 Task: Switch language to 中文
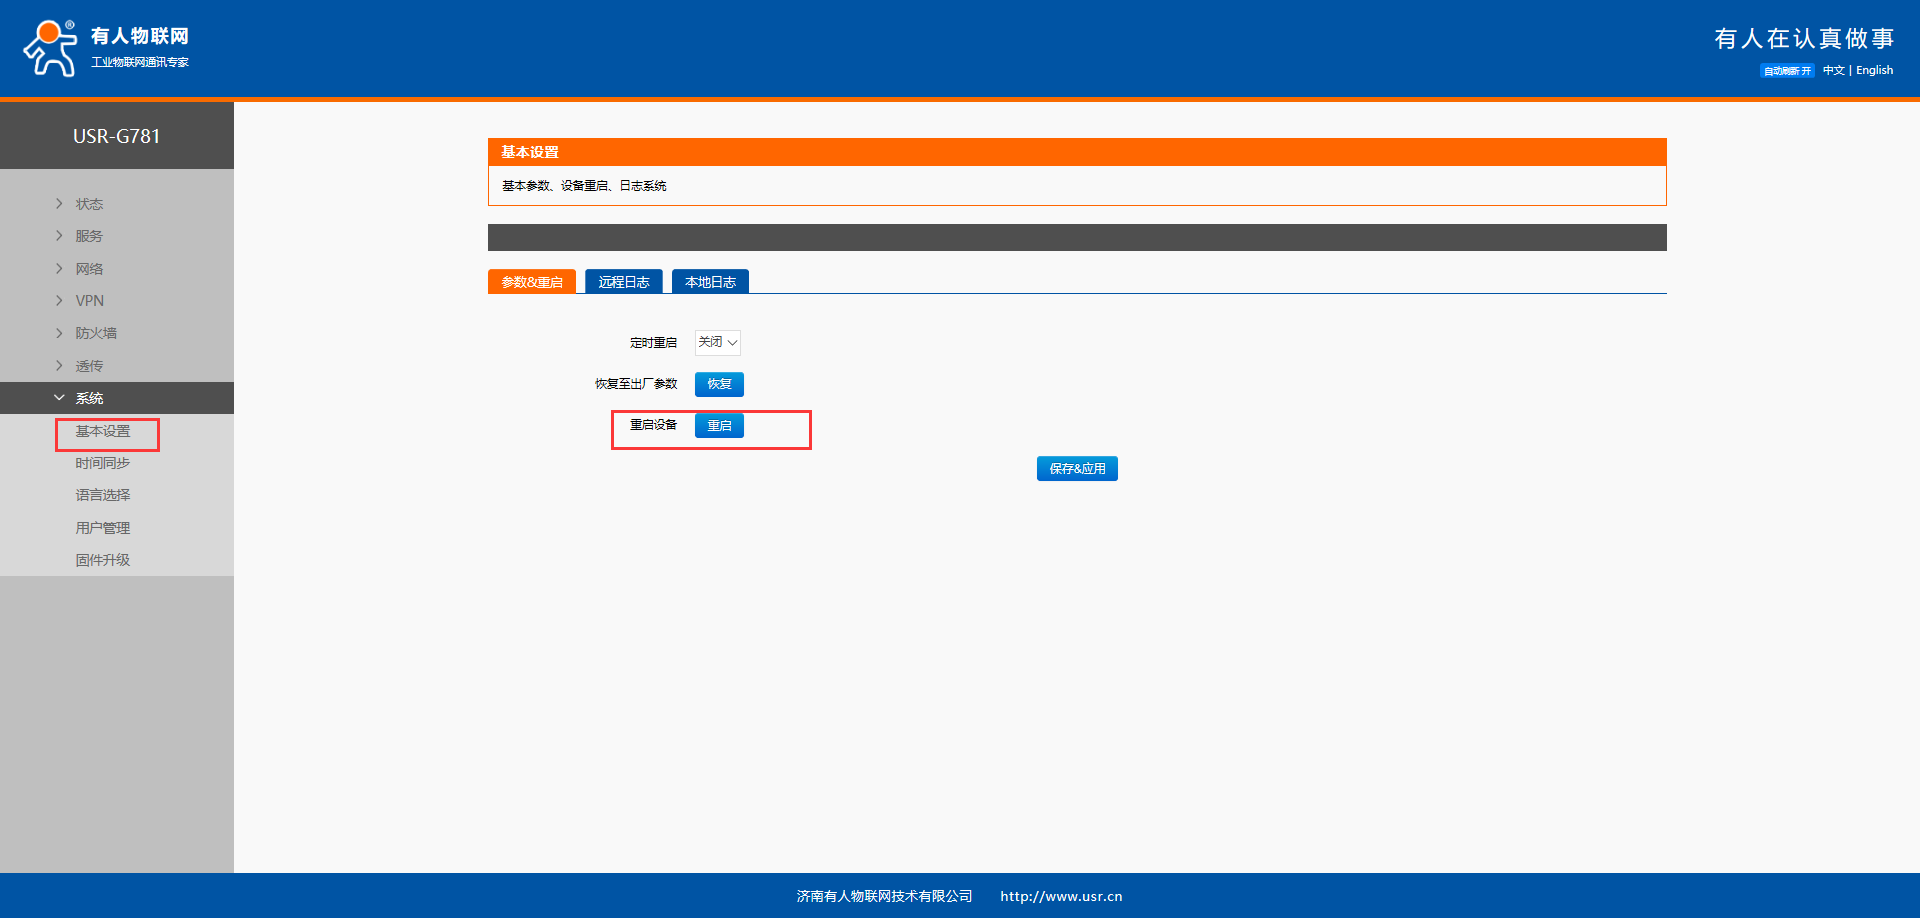pyautogui.click(x=1833, y=71)
